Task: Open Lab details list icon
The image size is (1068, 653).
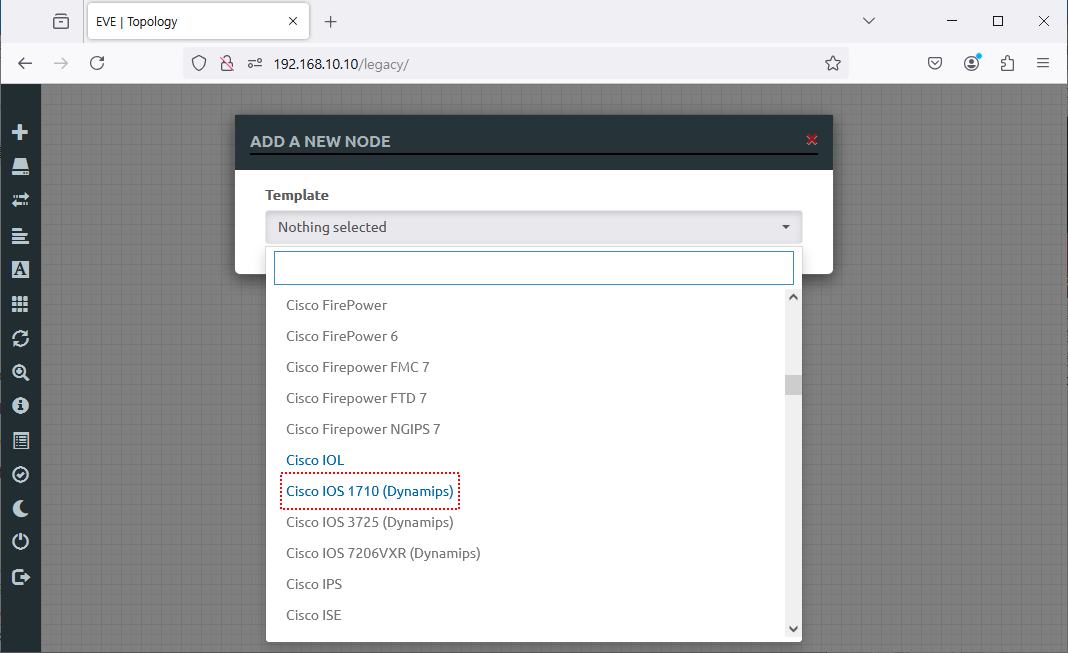Action: coord(20,441)
